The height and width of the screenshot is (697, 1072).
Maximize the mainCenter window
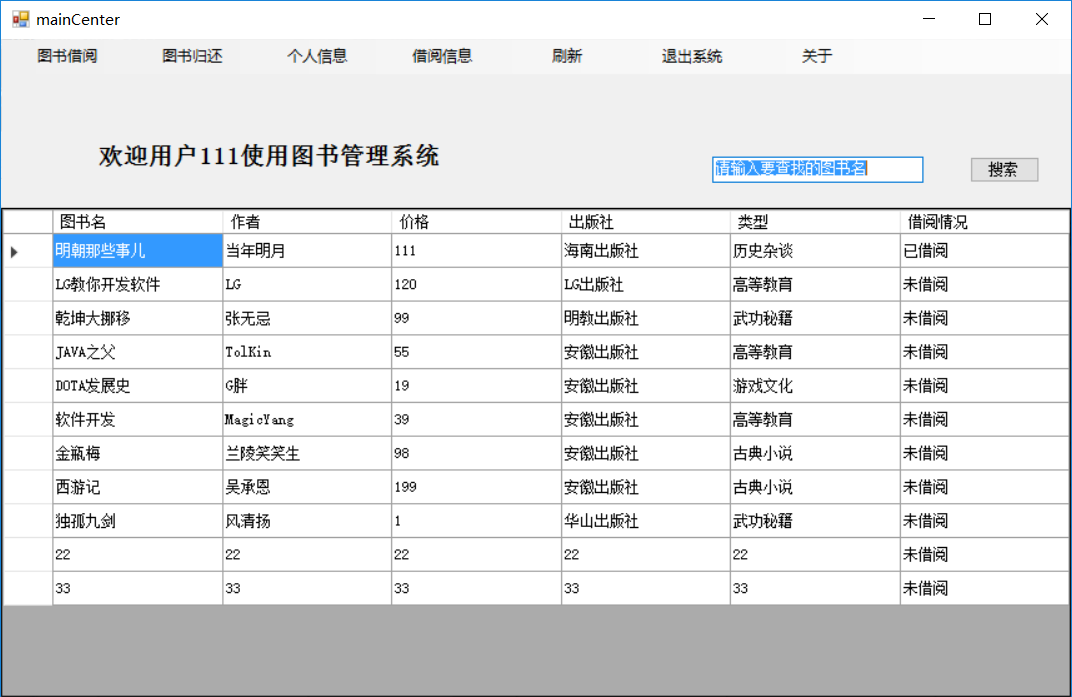pyautogui.click(x=984, y=19)
